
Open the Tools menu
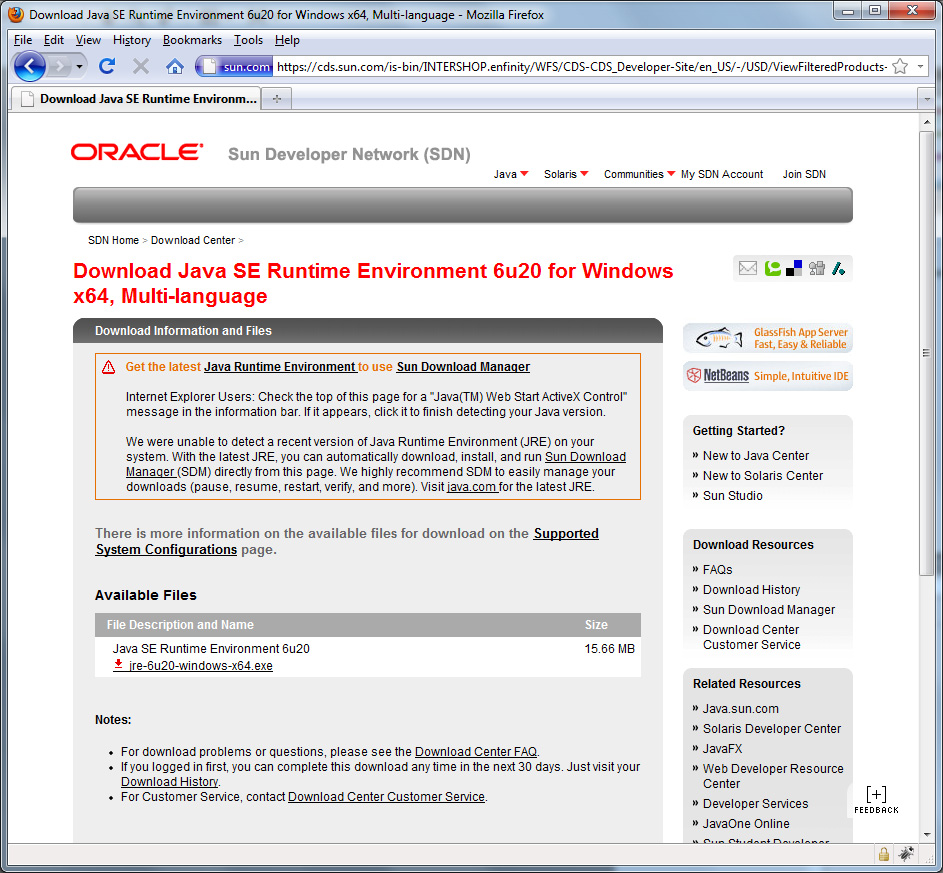[x=248, y=40]
